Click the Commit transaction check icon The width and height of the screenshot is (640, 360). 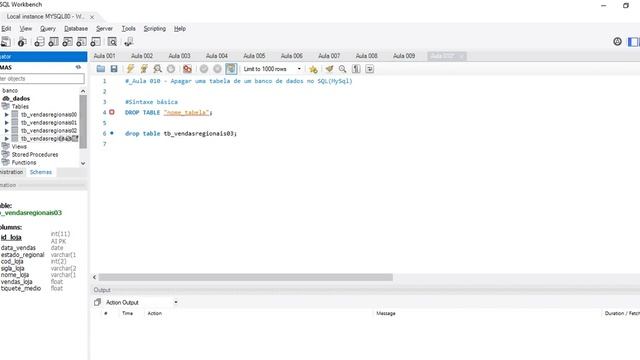pyautogui.click(x=204, y=69)
